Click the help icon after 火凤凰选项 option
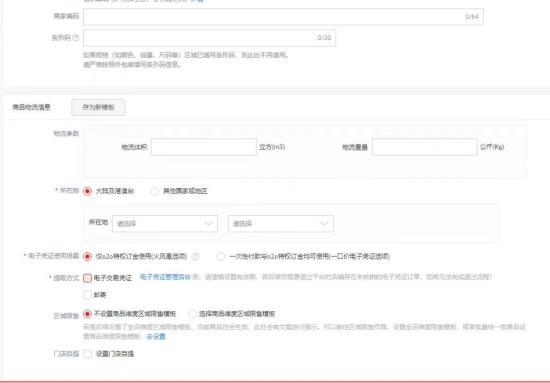The height and width of the screenshot is (383, 550). 195,257
